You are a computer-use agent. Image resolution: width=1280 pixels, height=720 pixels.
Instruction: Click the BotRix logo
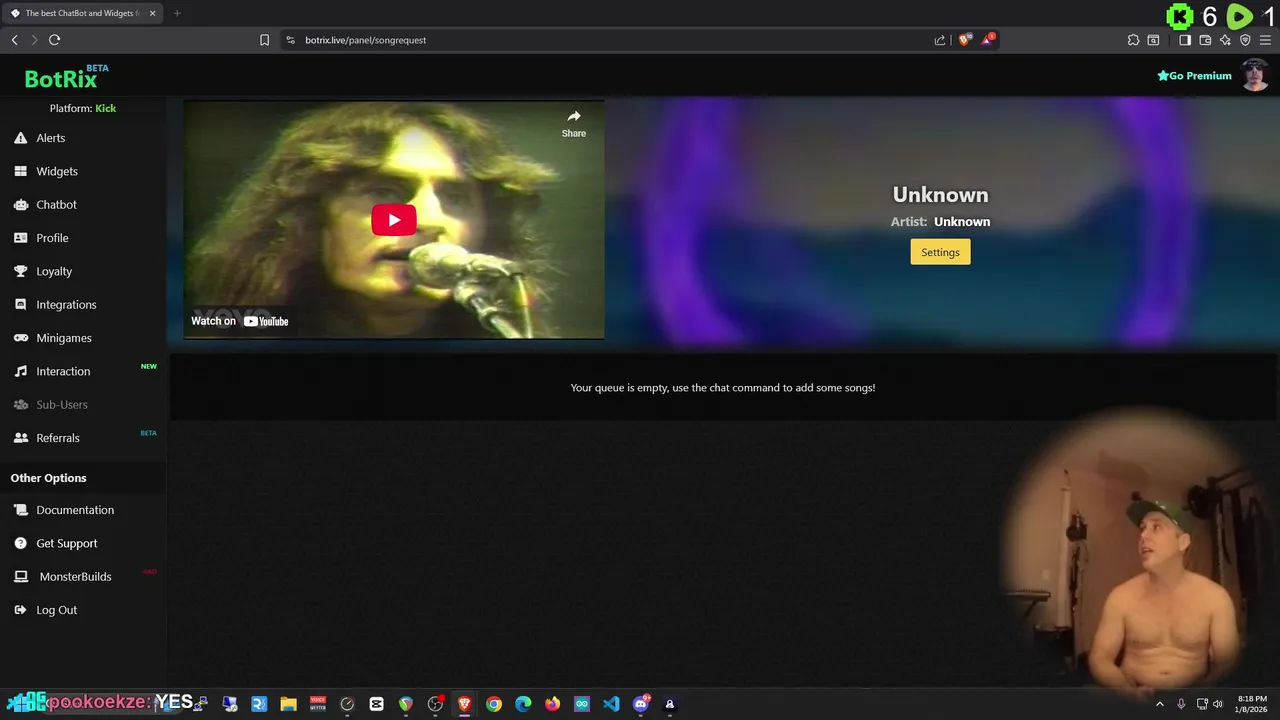tap(61, 79)
